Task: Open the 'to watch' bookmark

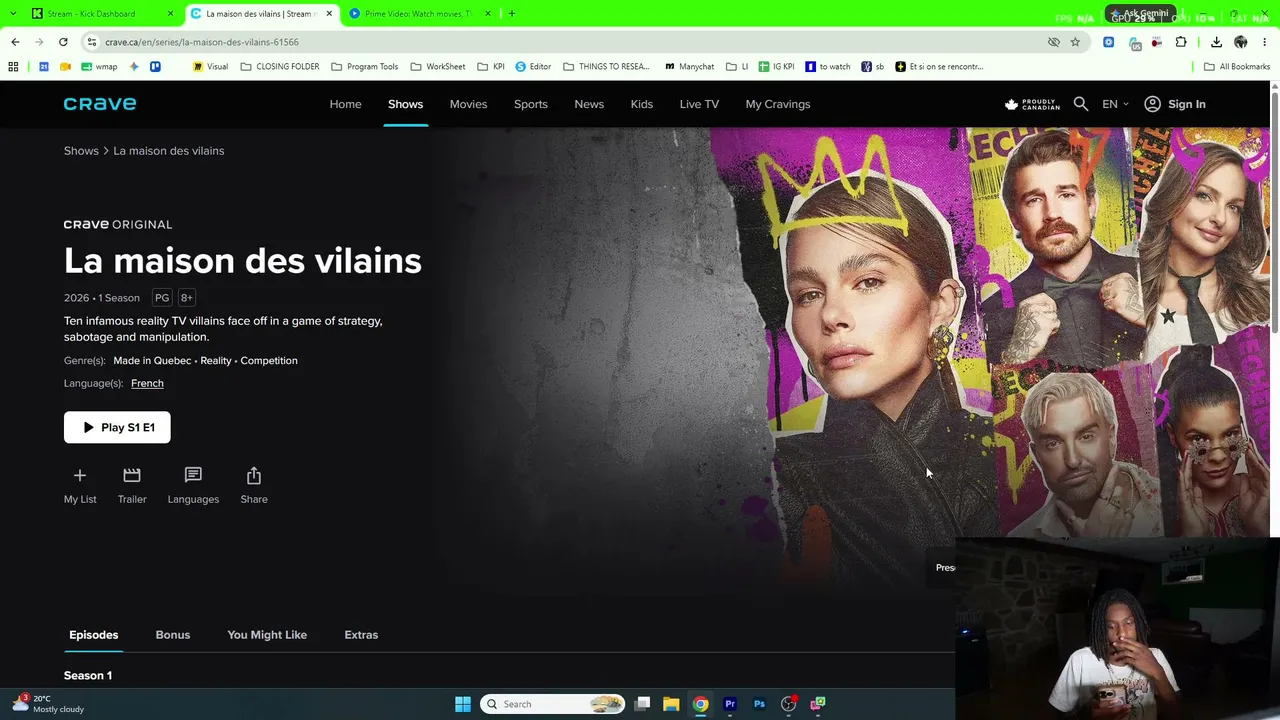Action: (828, 67)
